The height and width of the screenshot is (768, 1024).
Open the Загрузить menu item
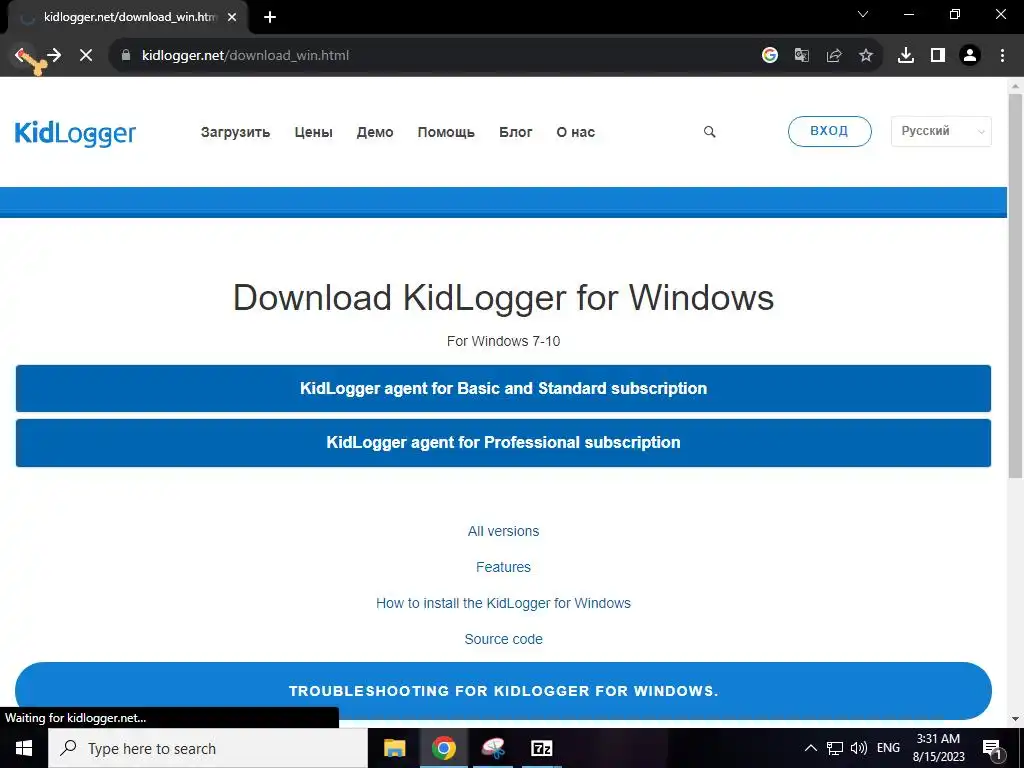pyautogui.click(x=235, y=132)
